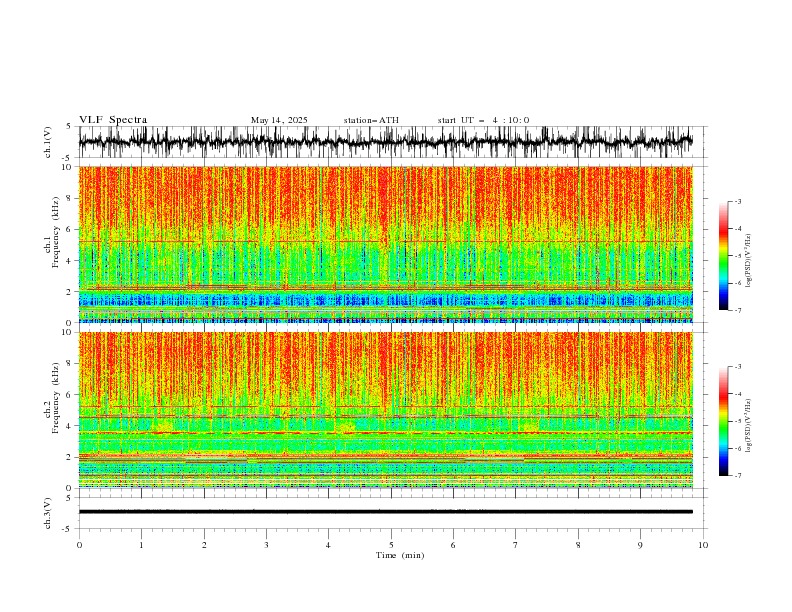Click the ch.2 "Frequency (kHz)" axis label
792x612 pixels.
(56, 397)
